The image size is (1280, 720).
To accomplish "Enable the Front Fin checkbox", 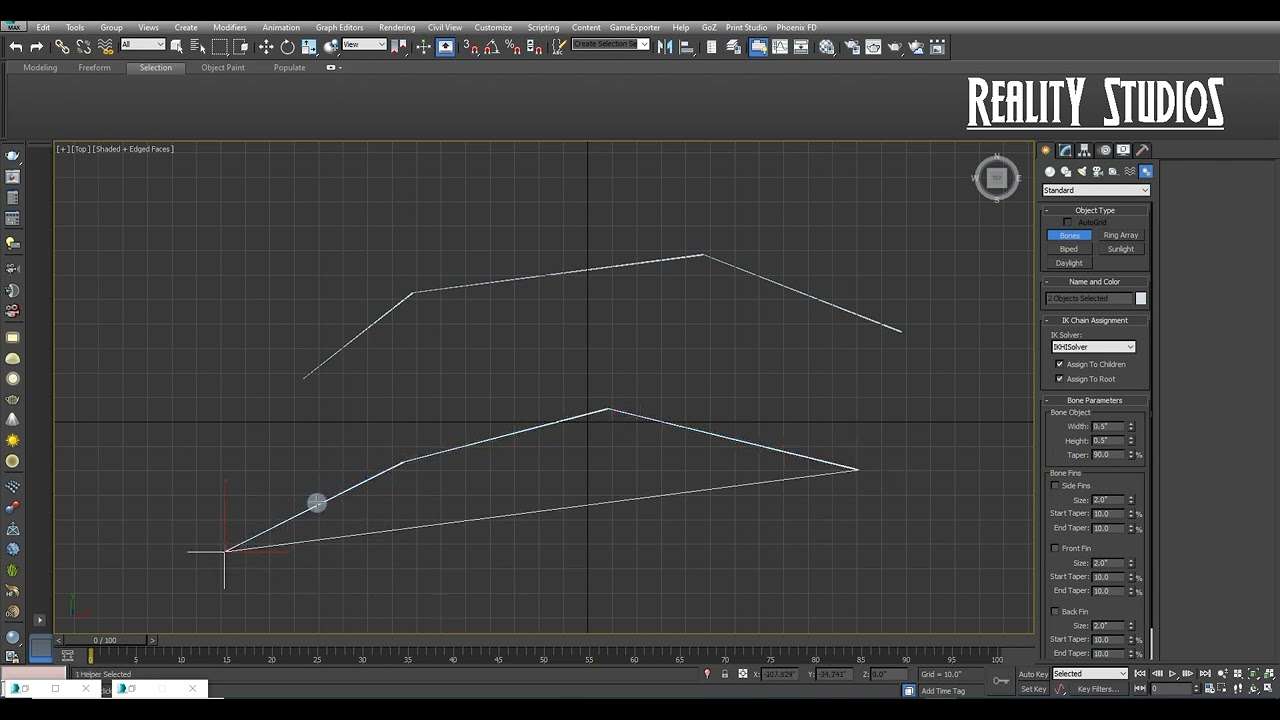I will click(1055, 548).
